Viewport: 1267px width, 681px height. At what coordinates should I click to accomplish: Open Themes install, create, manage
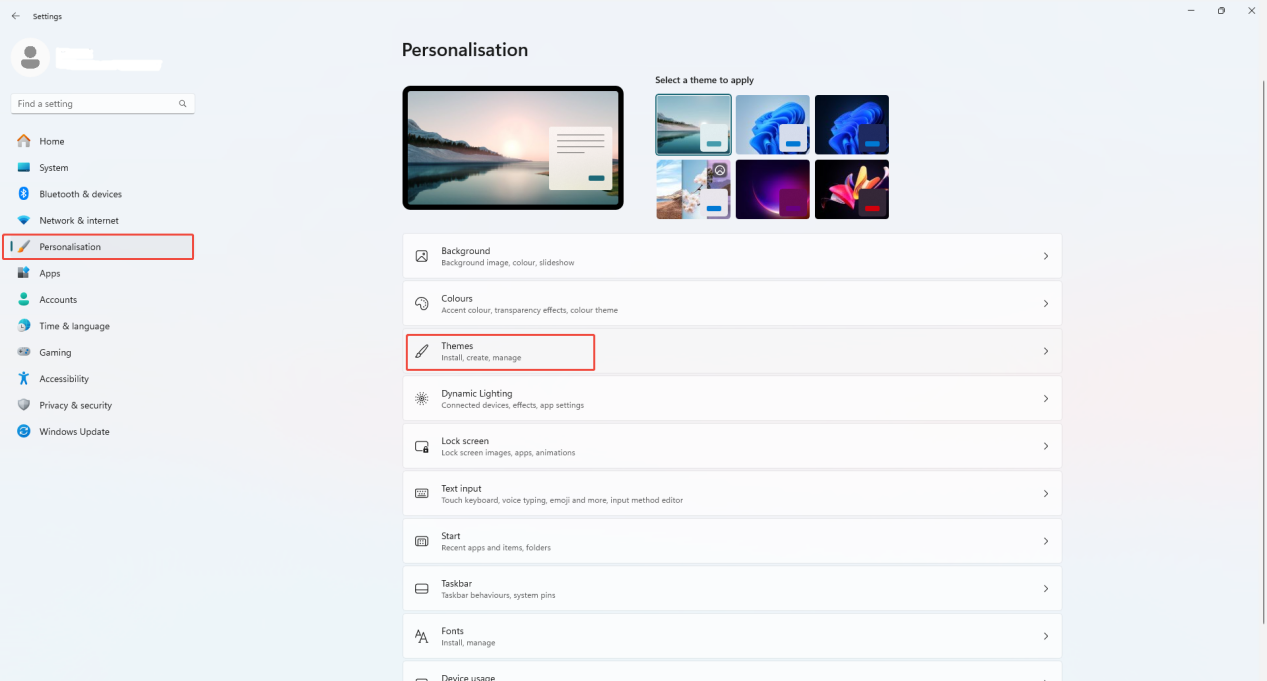click(500, 351)
